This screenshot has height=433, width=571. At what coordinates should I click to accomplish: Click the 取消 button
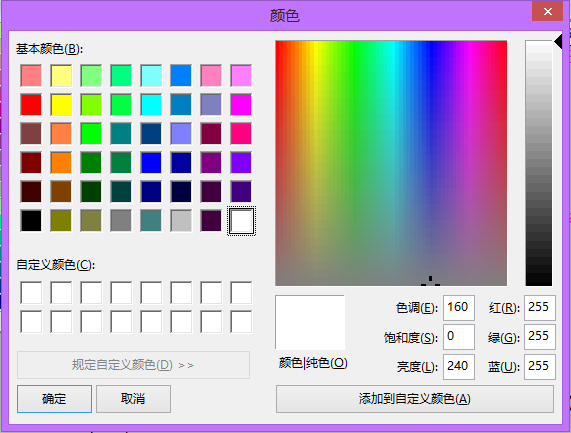coord(133,399)
